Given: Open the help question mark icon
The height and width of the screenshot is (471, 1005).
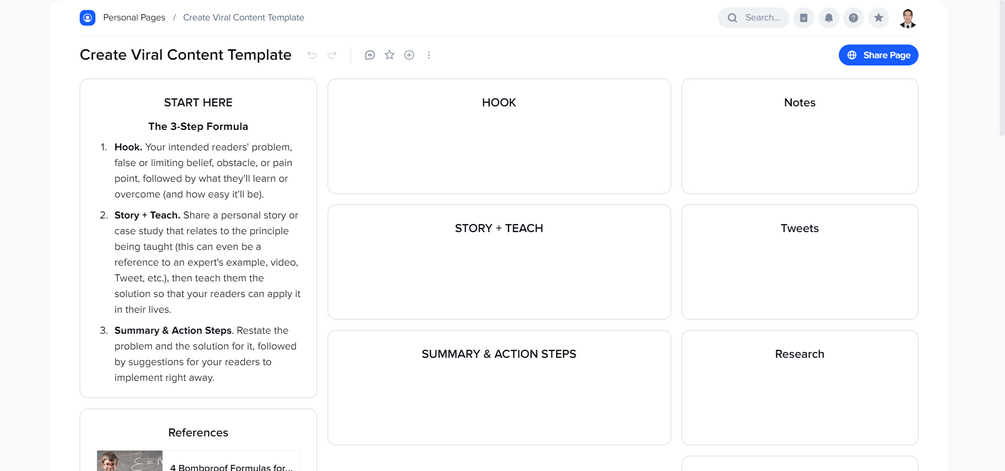Looking at the screenshot, I should (x=853, y=18).
